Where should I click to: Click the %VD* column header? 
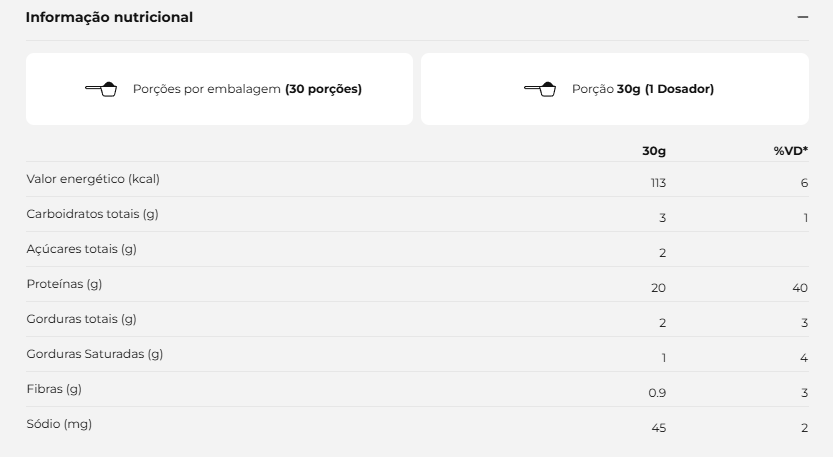pyautogui.click(x=791, y=151)
